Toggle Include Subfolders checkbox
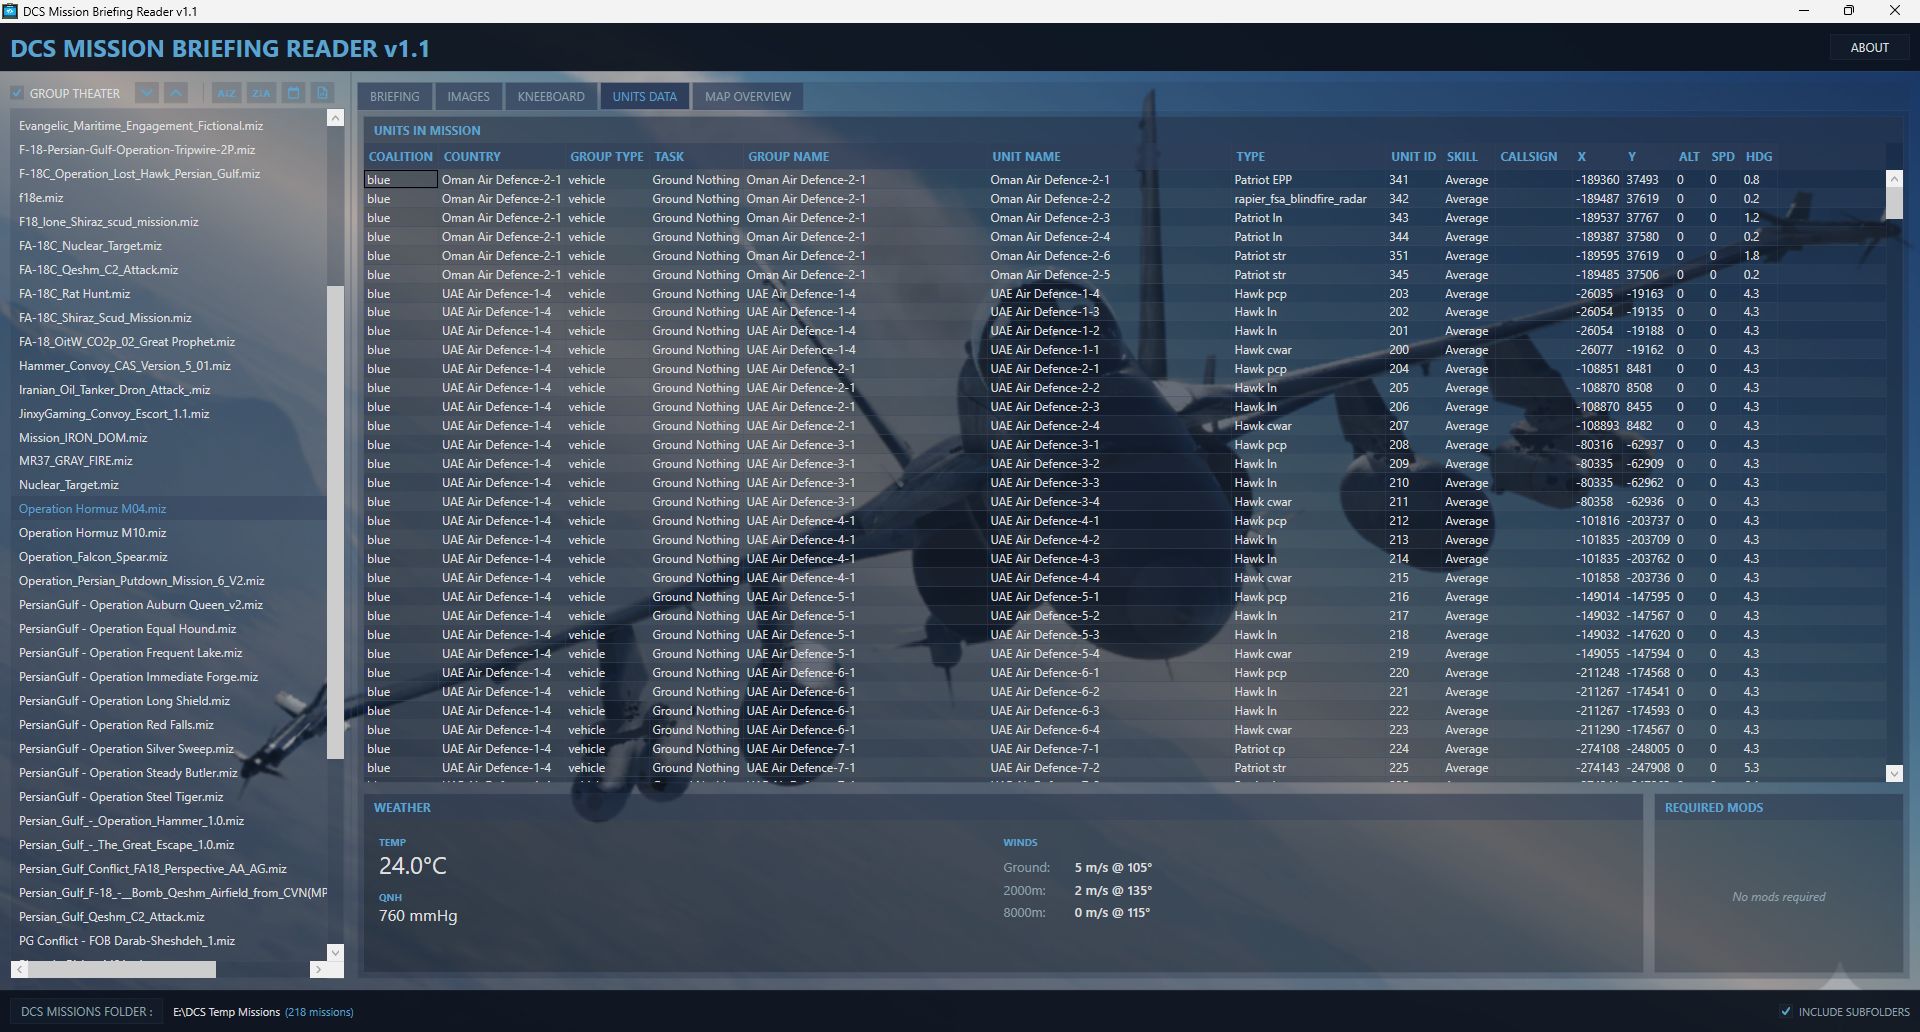 (x=1786, y=1011)
